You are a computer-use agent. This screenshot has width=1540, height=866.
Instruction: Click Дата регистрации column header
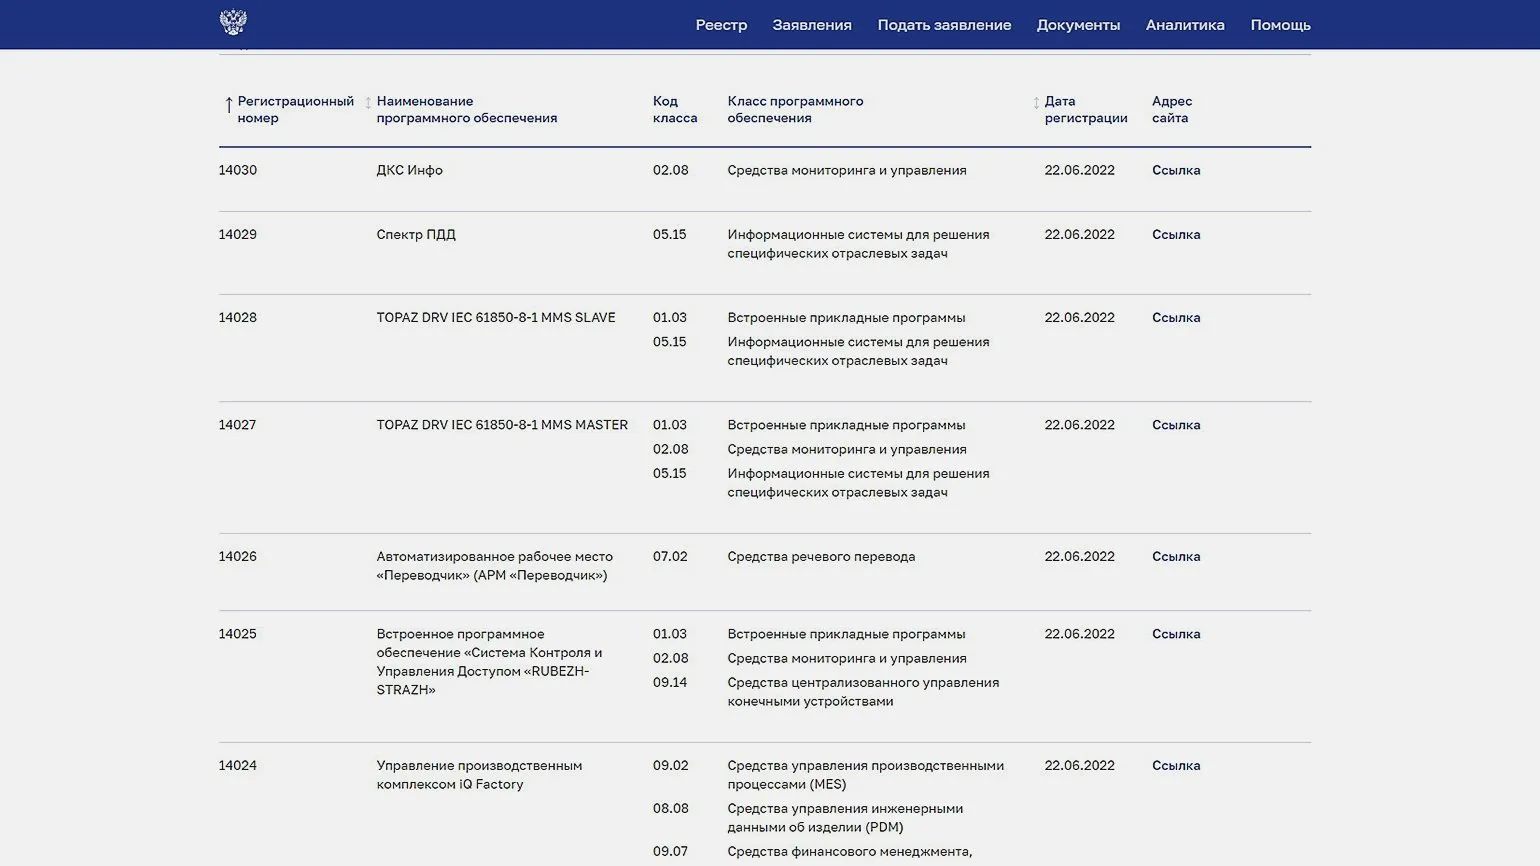pos(1085,109)
